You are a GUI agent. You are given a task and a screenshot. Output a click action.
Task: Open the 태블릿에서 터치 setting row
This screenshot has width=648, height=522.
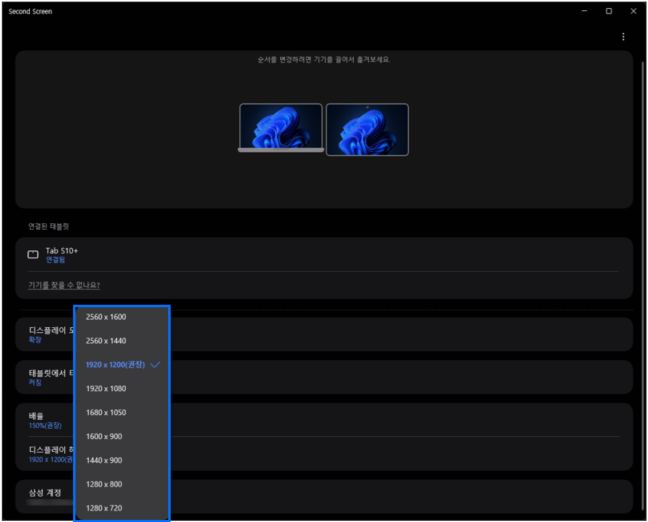[400, 377]
